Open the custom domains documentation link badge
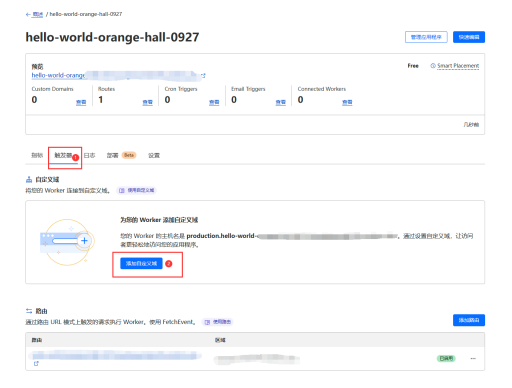The width and height of the screenshot is (512, 388). click(x=137, y=190)
